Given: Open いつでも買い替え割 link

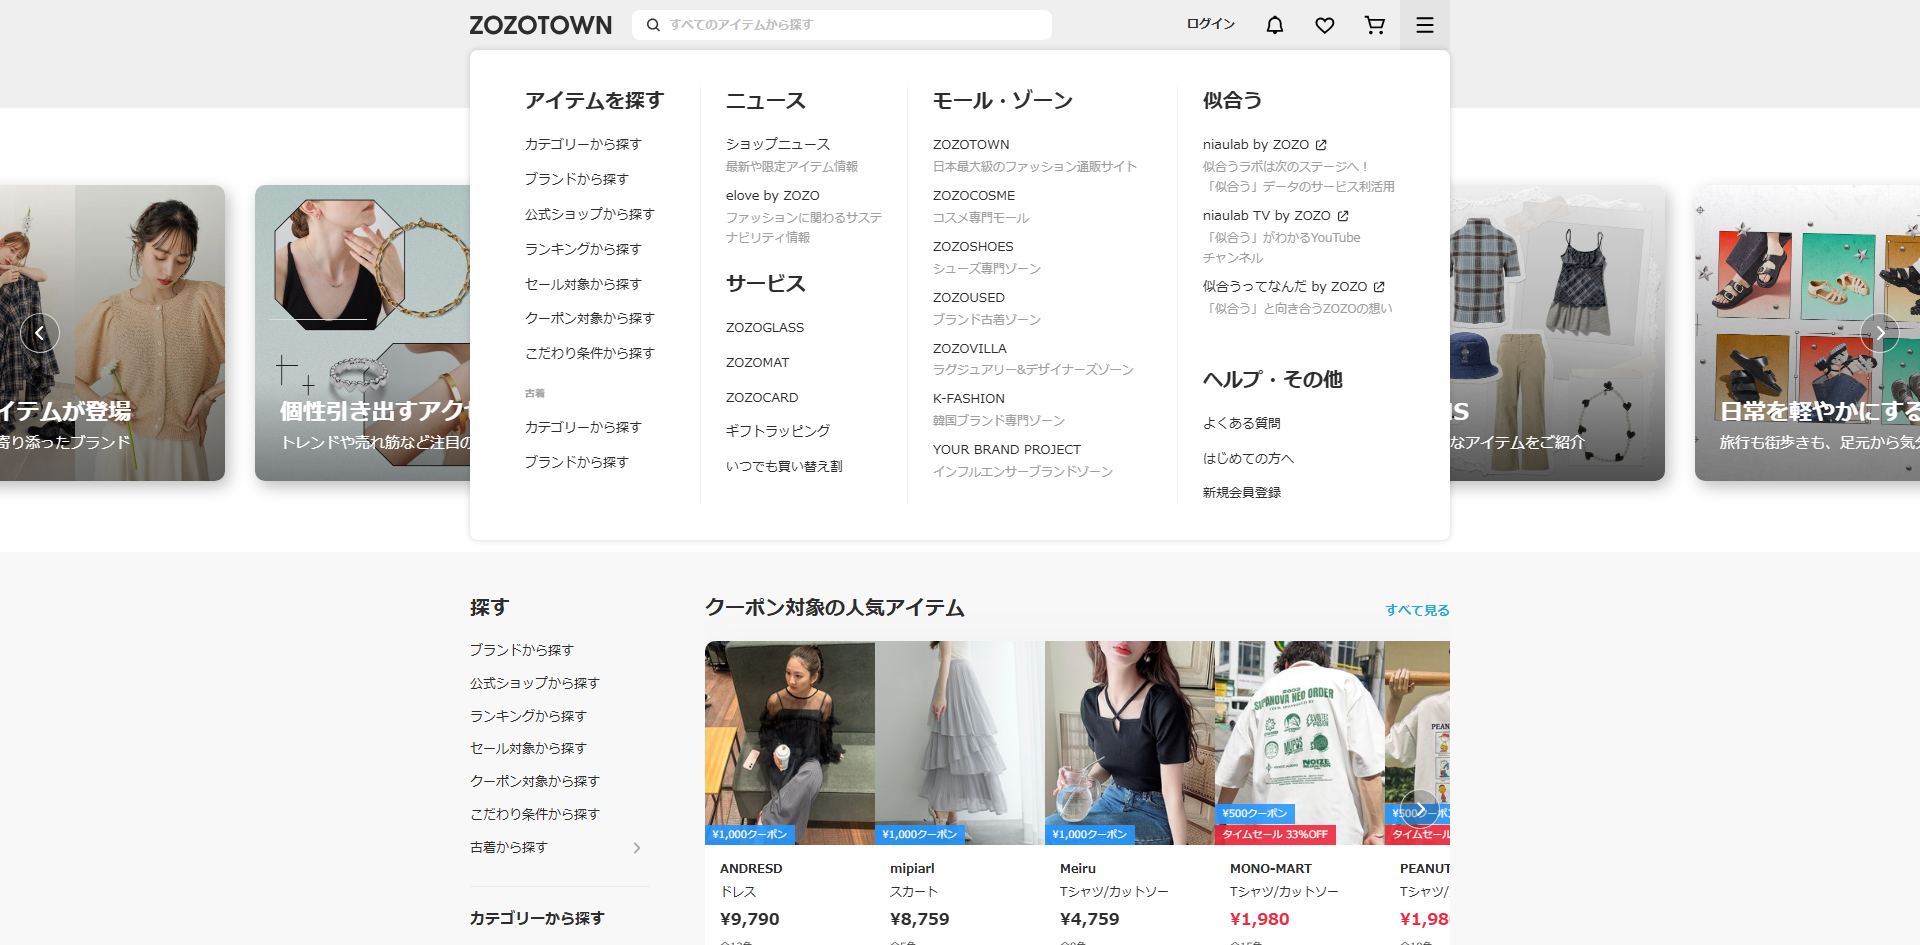Looking at the screenshot, I should pos(784,466).
